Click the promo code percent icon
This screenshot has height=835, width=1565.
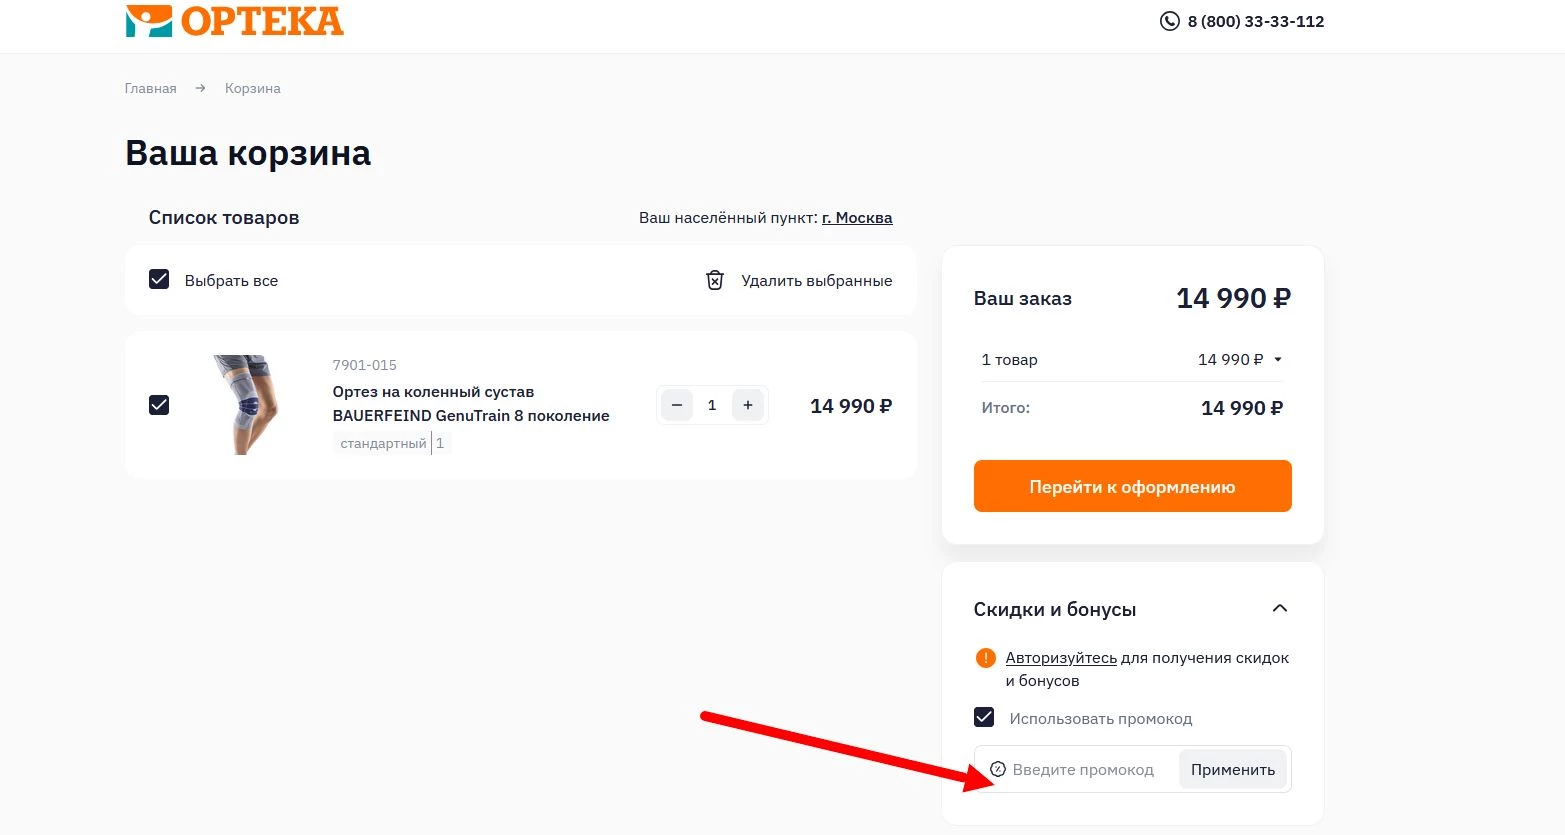point(998,769)
